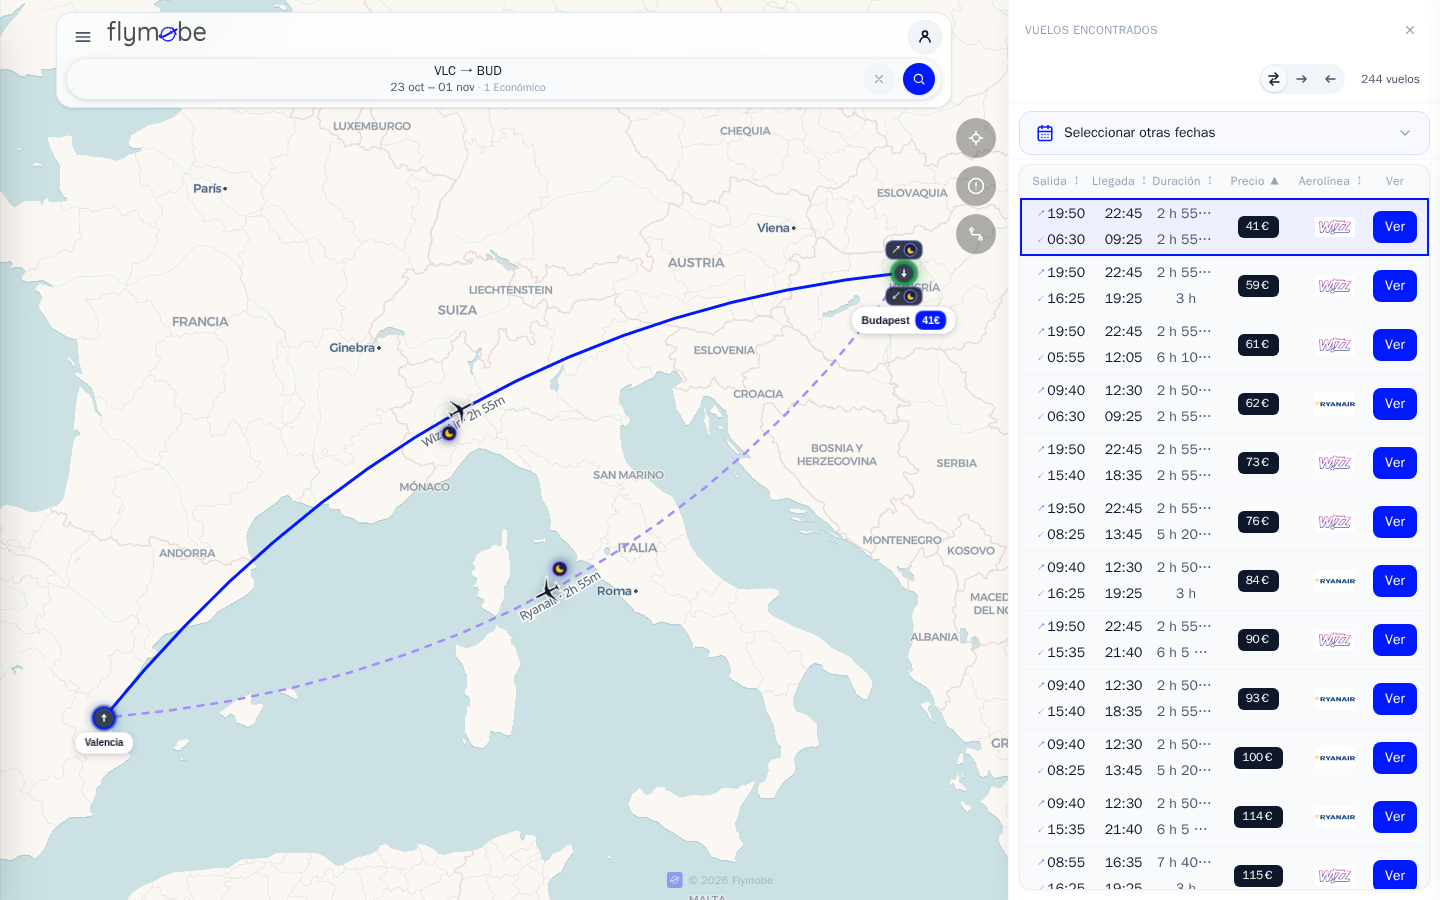Screen dimensions: 1440x900
Task: Click Ver for the 59€ flight
Action: [1395, 286]
